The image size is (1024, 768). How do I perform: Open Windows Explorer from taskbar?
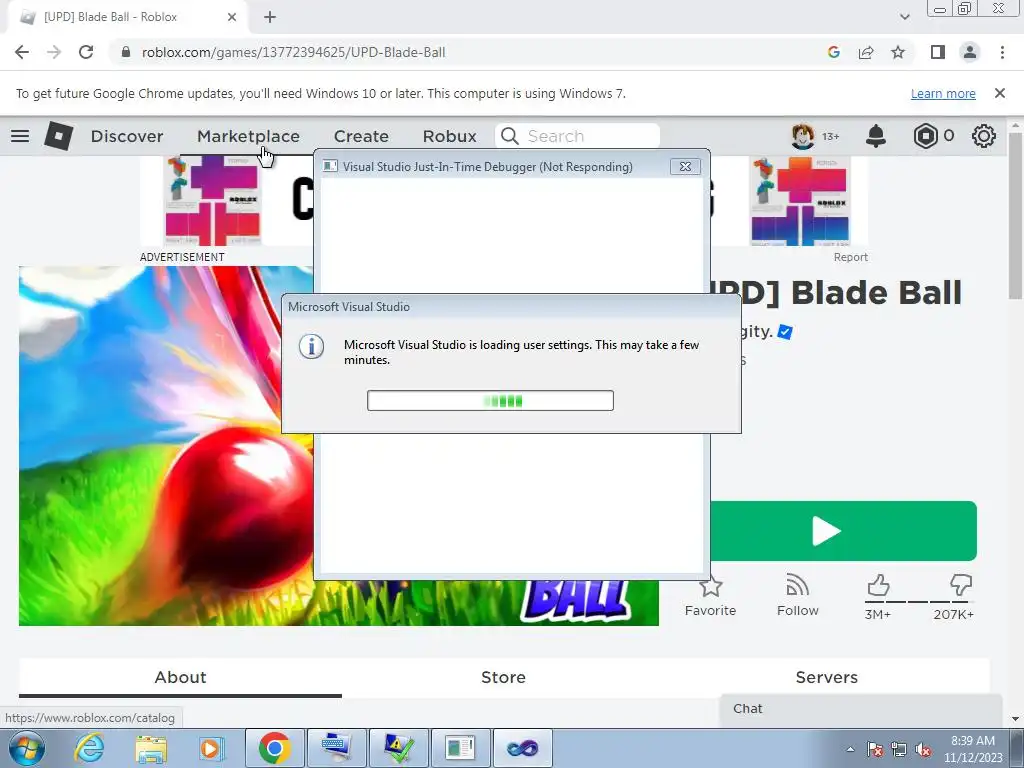[x=151, y=748]
